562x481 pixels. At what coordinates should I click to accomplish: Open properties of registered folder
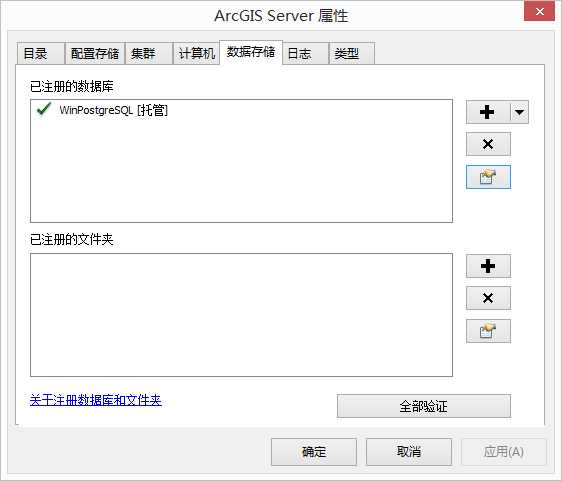coord(488,331)
